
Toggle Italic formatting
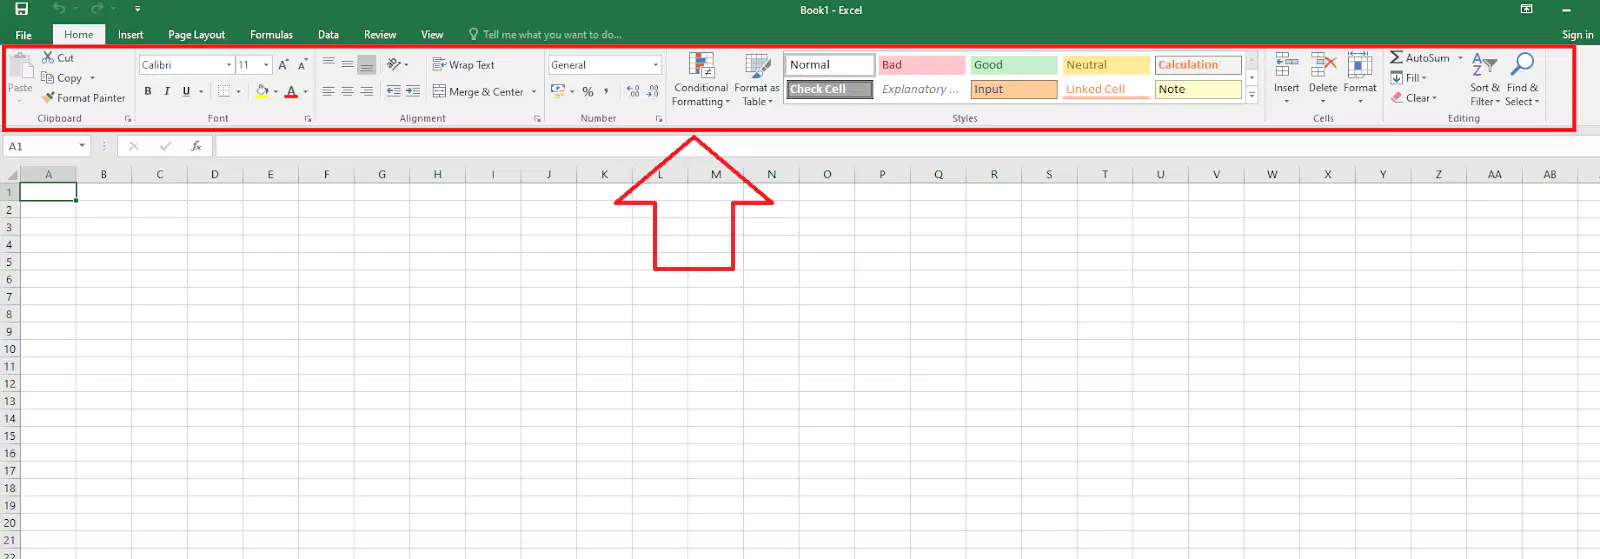click(x=167, y=91)
